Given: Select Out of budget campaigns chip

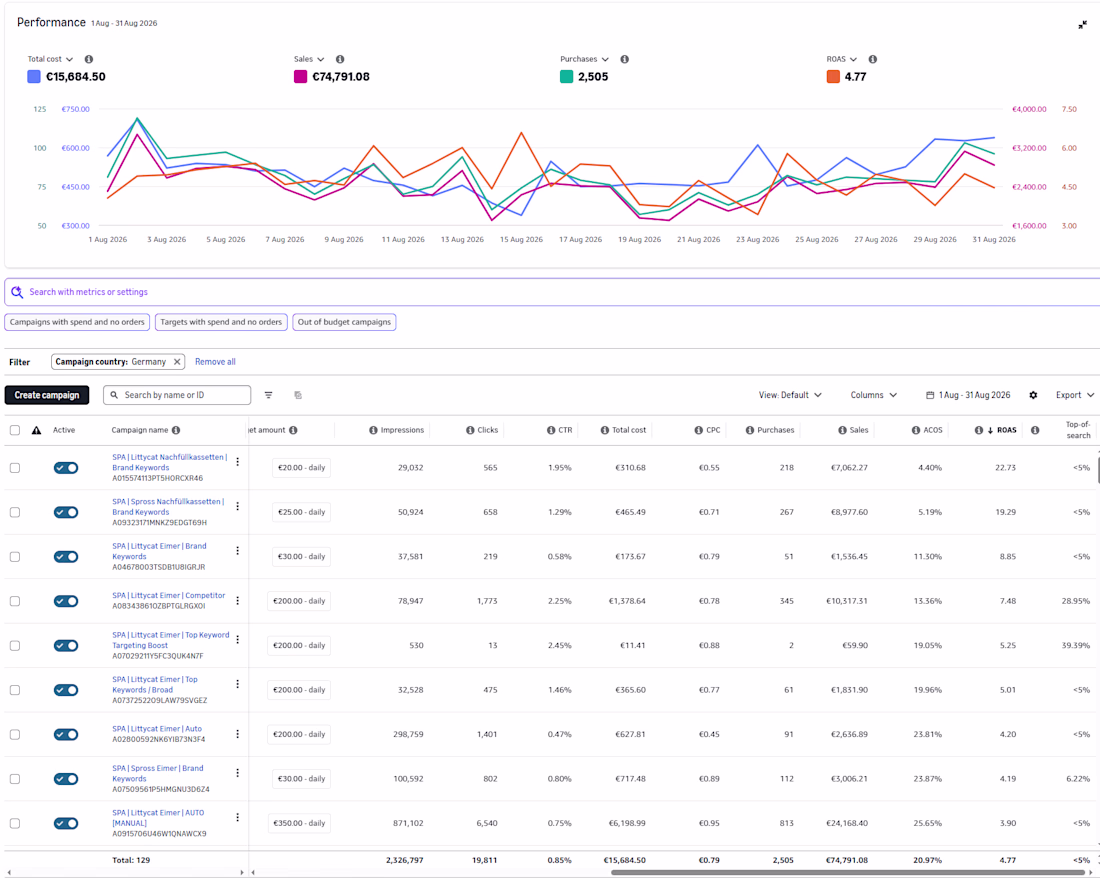Looking at the screenshot, I should (344, 322).
